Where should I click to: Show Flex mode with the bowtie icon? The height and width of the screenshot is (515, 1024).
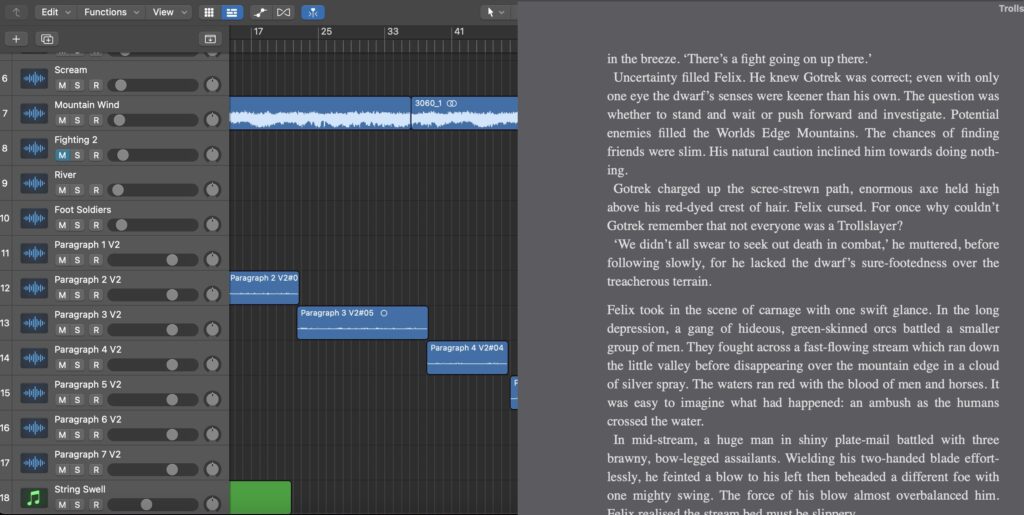click(x=283, y=12)
